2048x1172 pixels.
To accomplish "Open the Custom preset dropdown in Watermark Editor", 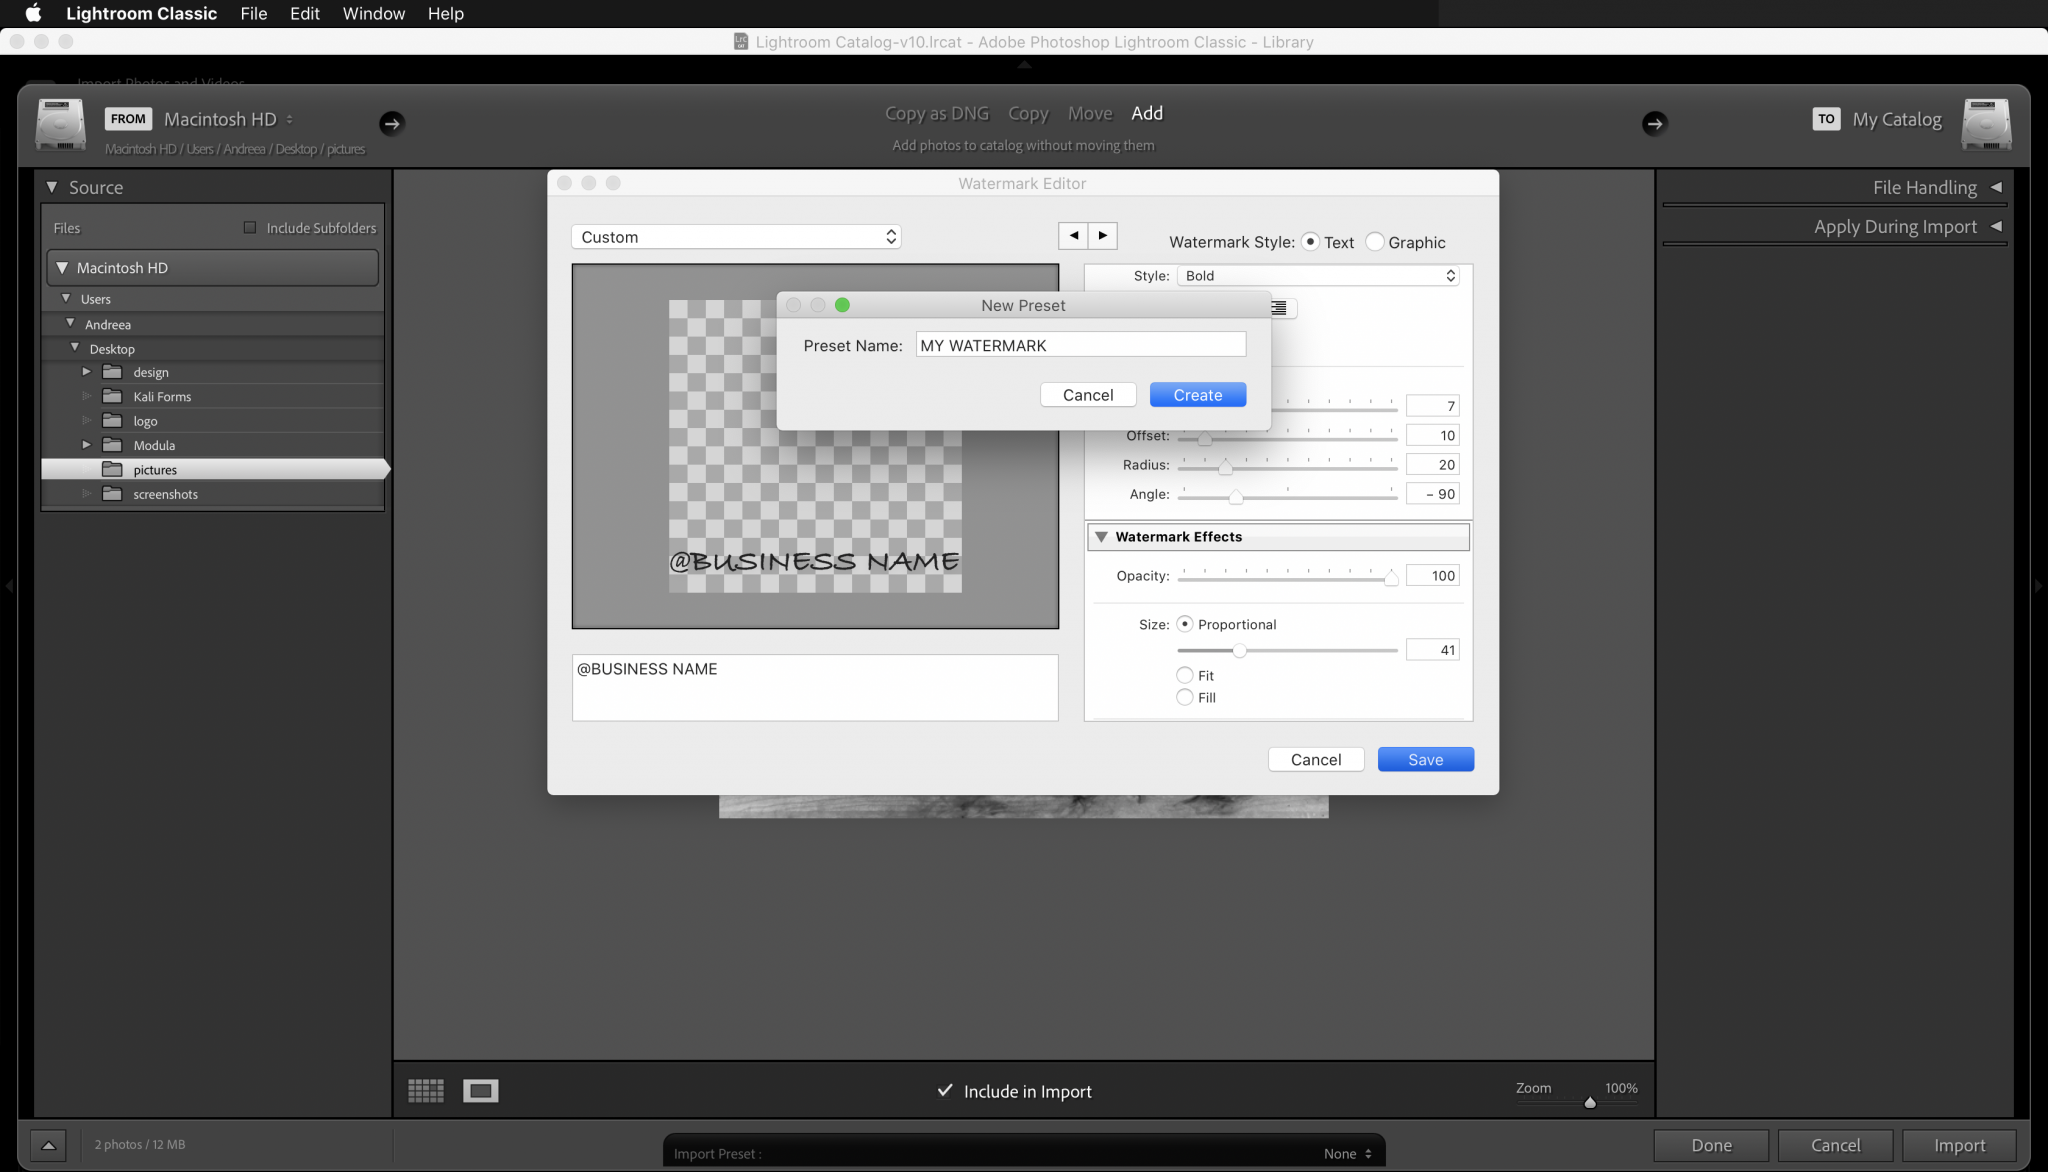I will coord(735,236).
